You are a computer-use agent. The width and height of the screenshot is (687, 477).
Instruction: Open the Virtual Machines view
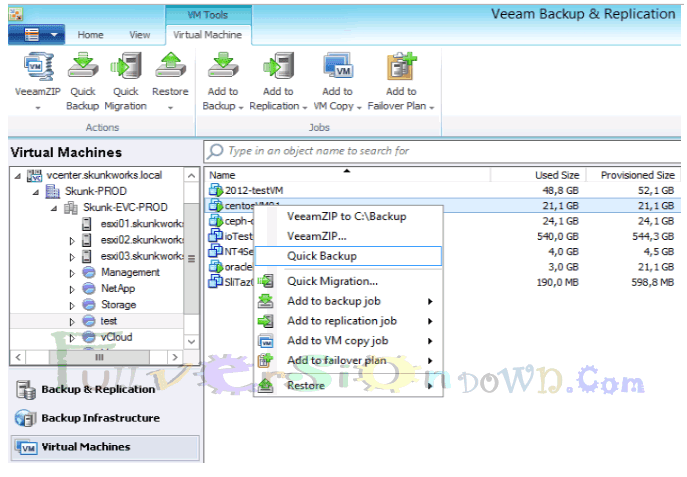105,447
